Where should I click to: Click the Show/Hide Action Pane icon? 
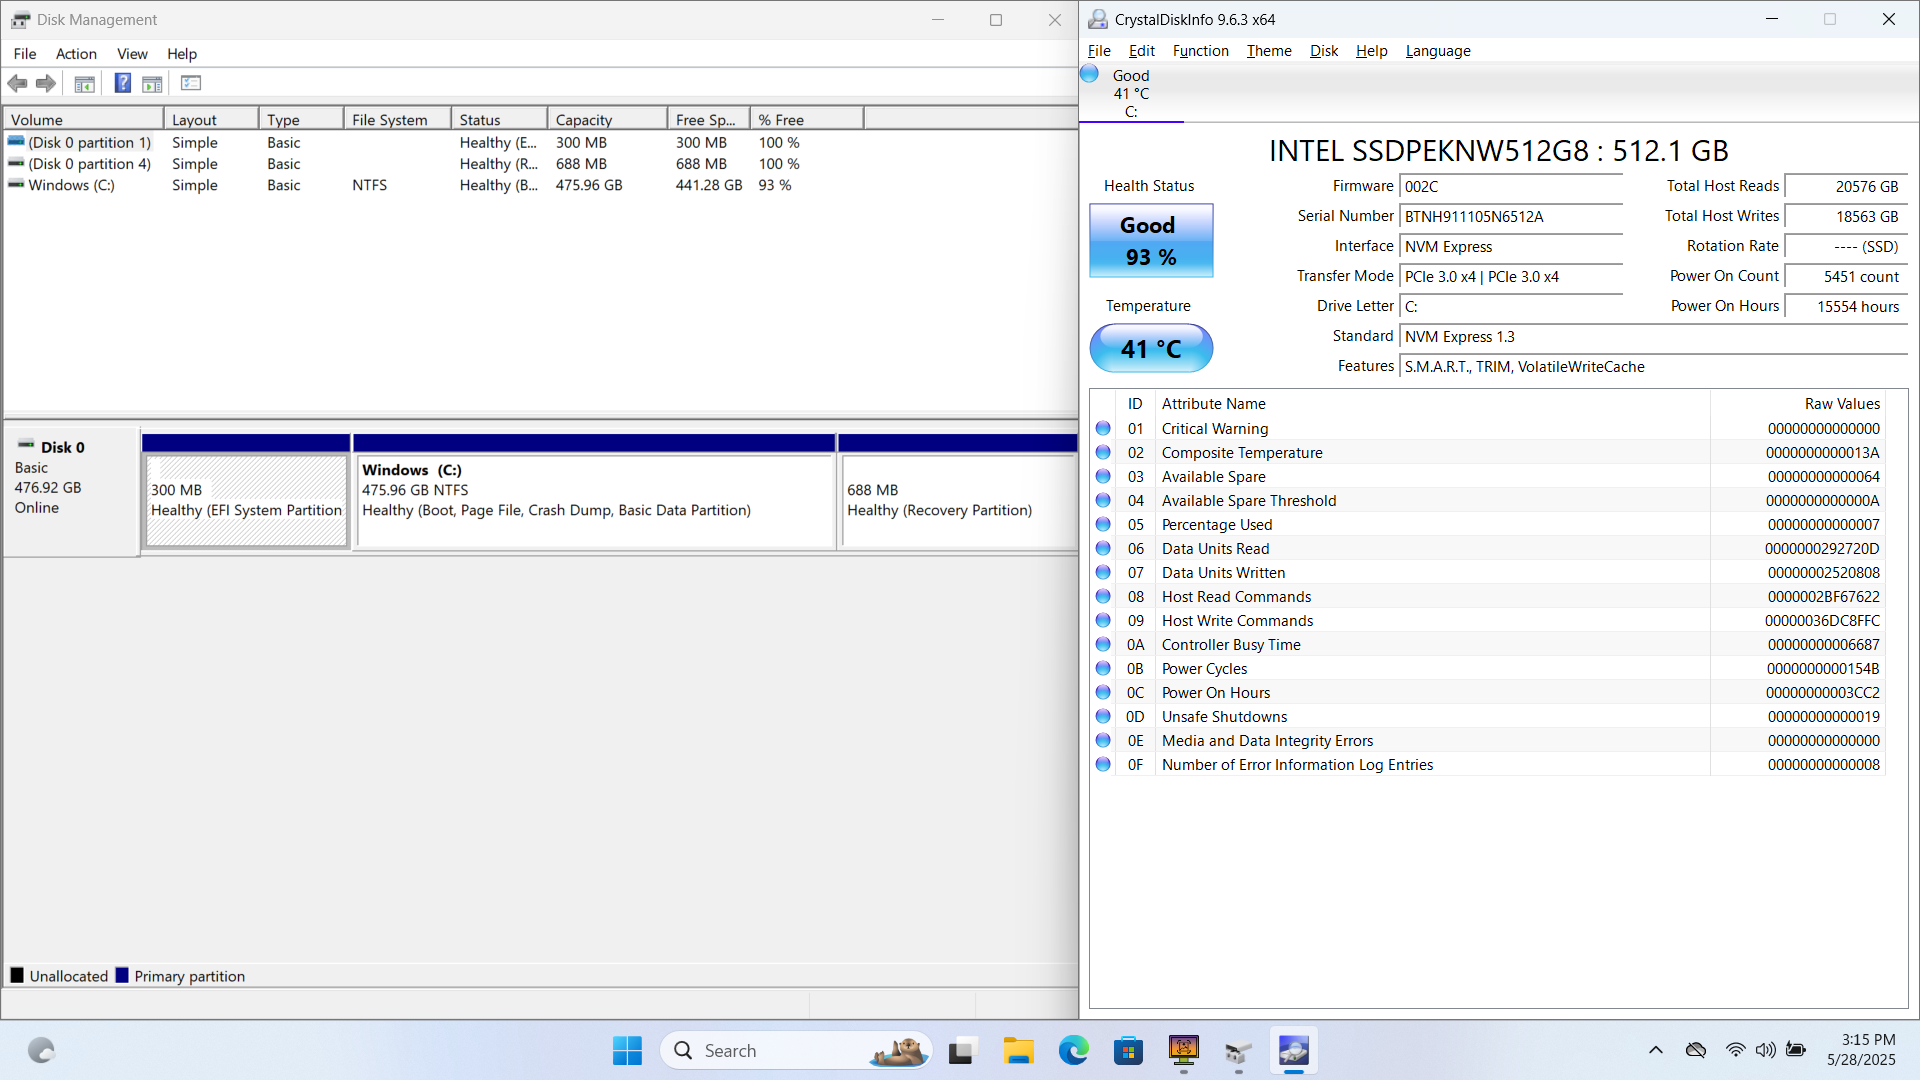152,83
